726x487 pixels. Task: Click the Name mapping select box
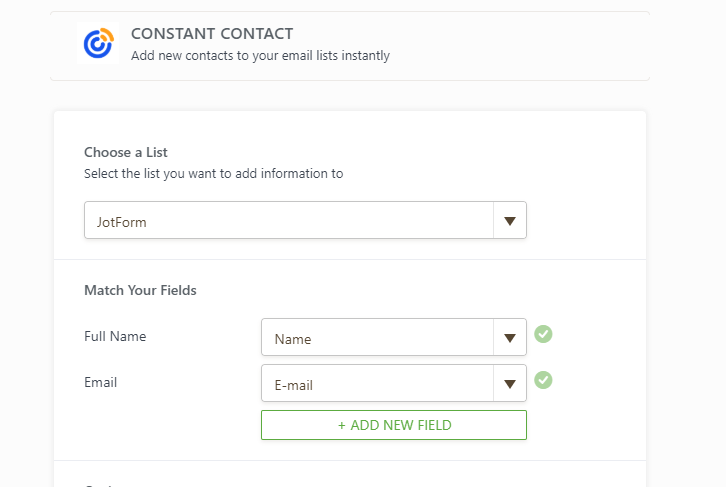[378, 338]
